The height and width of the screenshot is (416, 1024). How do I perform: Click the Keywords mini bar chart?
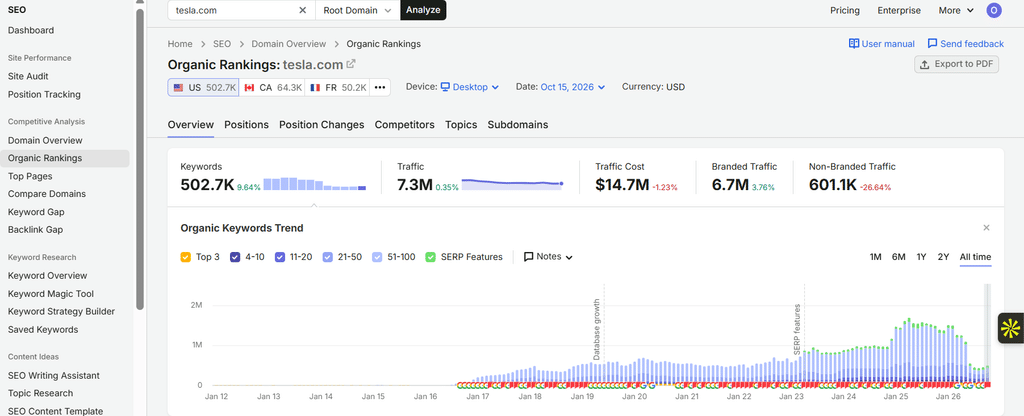[315, 184]
